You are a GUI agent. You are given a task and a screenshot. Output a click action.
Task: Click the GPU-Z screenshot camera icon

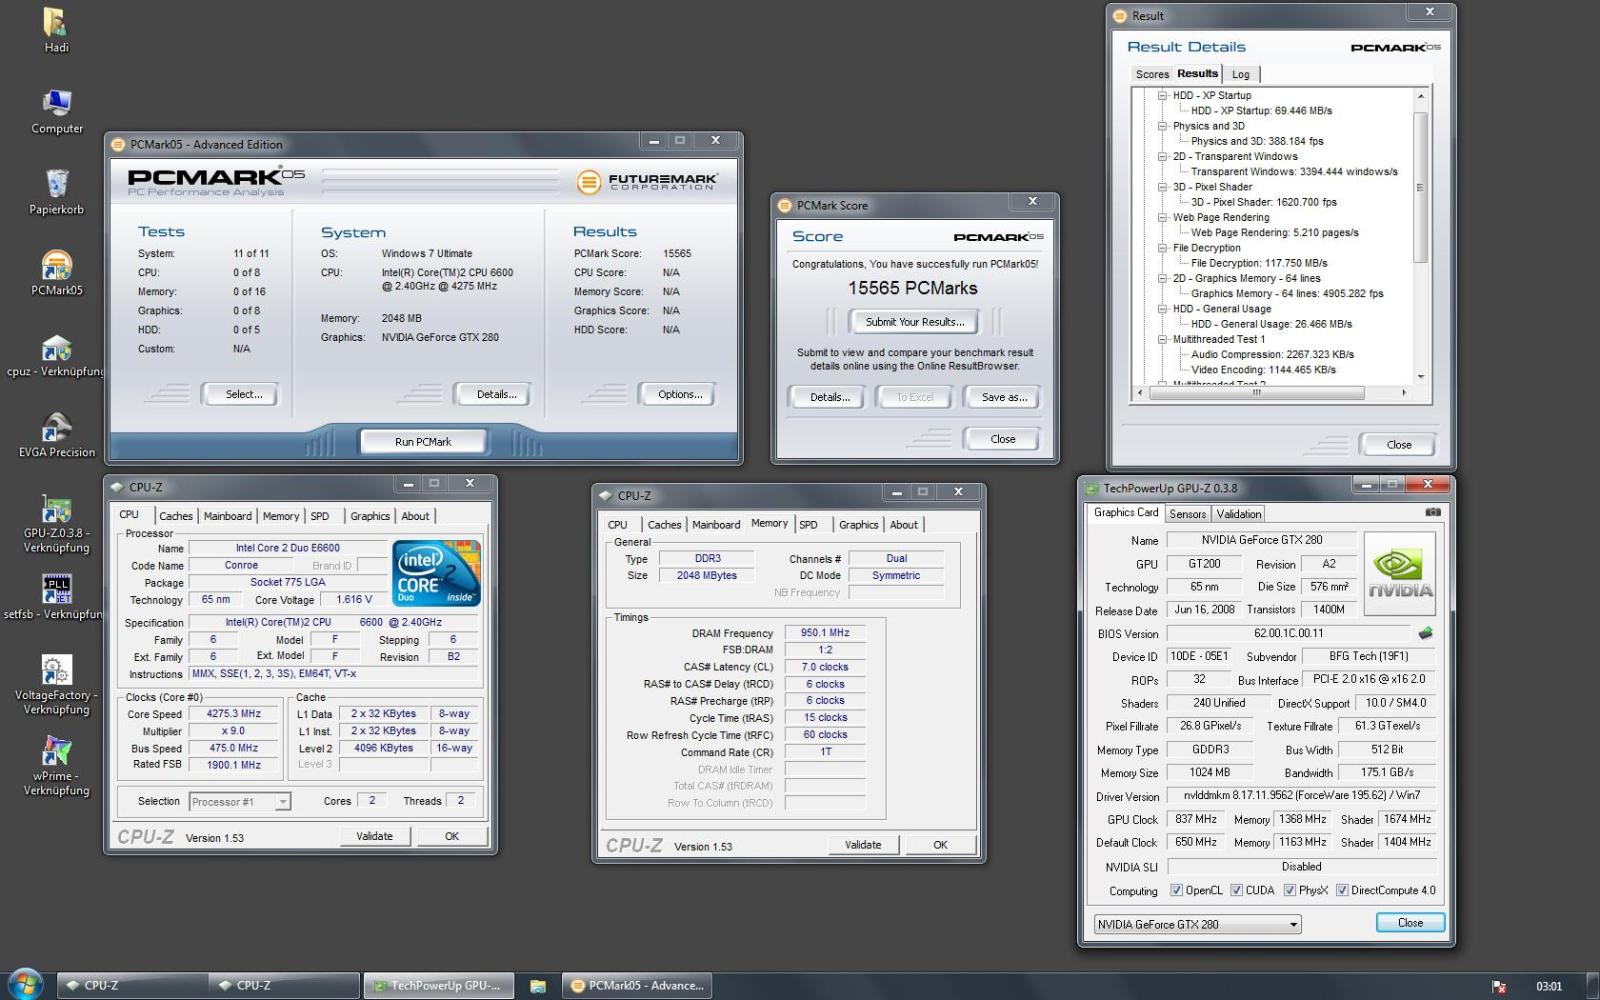click(1433, 512)
